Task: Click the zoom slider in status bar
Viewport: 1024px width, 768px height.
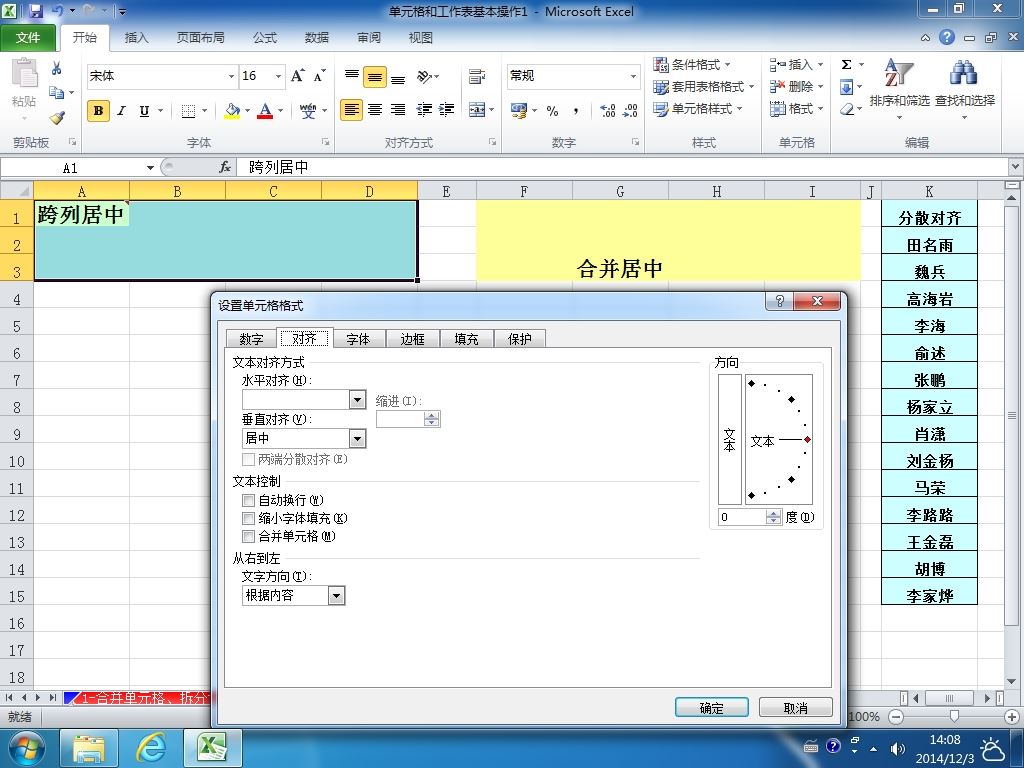Action: tap(955, 717)
